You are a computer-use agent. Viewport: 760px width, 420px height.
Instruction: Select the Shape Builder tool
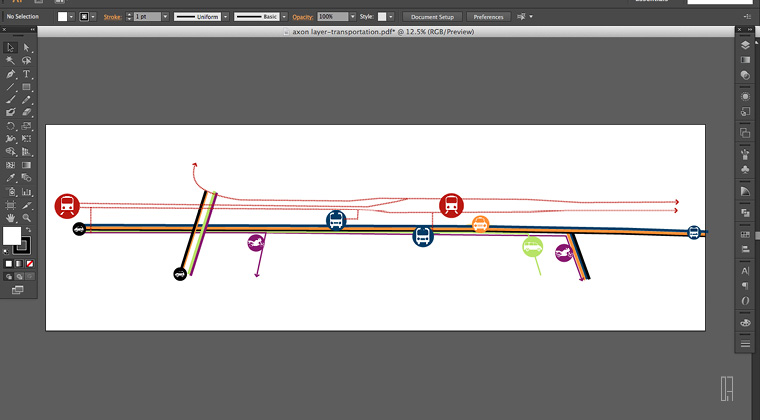click(10, 152)
